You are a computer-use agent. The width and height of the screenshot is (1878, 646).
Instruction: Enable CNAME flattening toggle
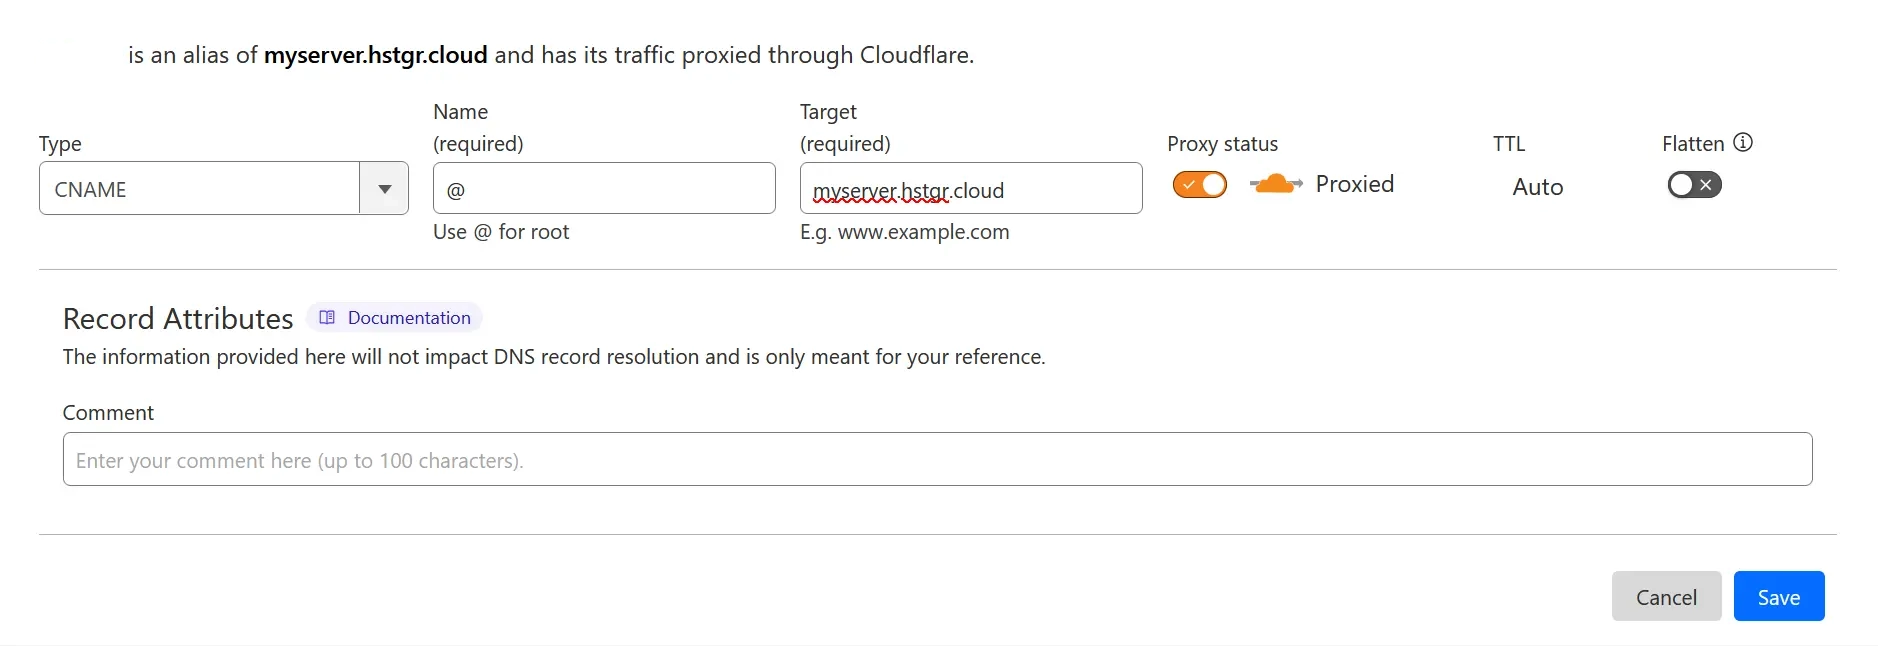[1693, 184]
